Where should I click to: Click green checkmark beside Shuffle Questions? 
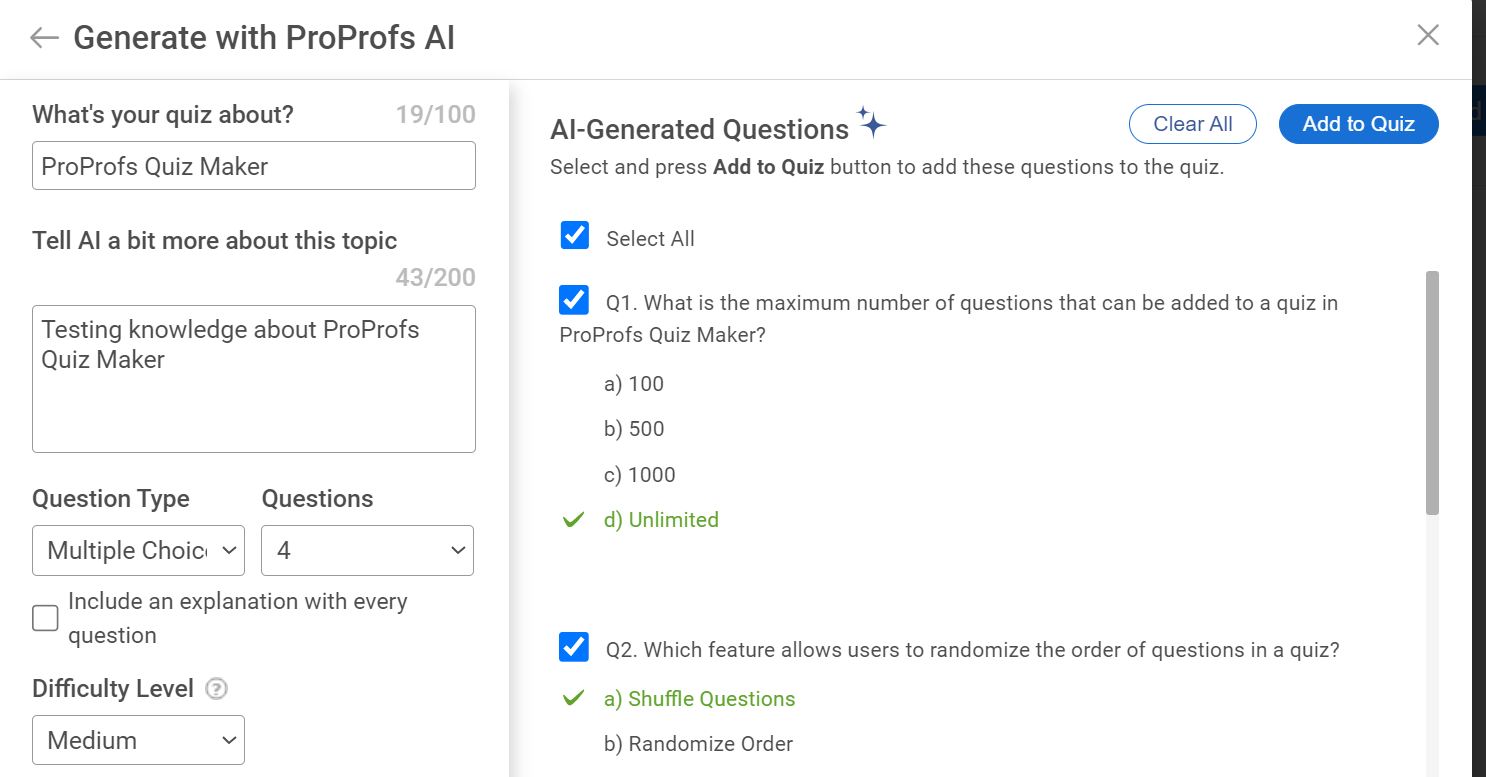coord(573,698)
